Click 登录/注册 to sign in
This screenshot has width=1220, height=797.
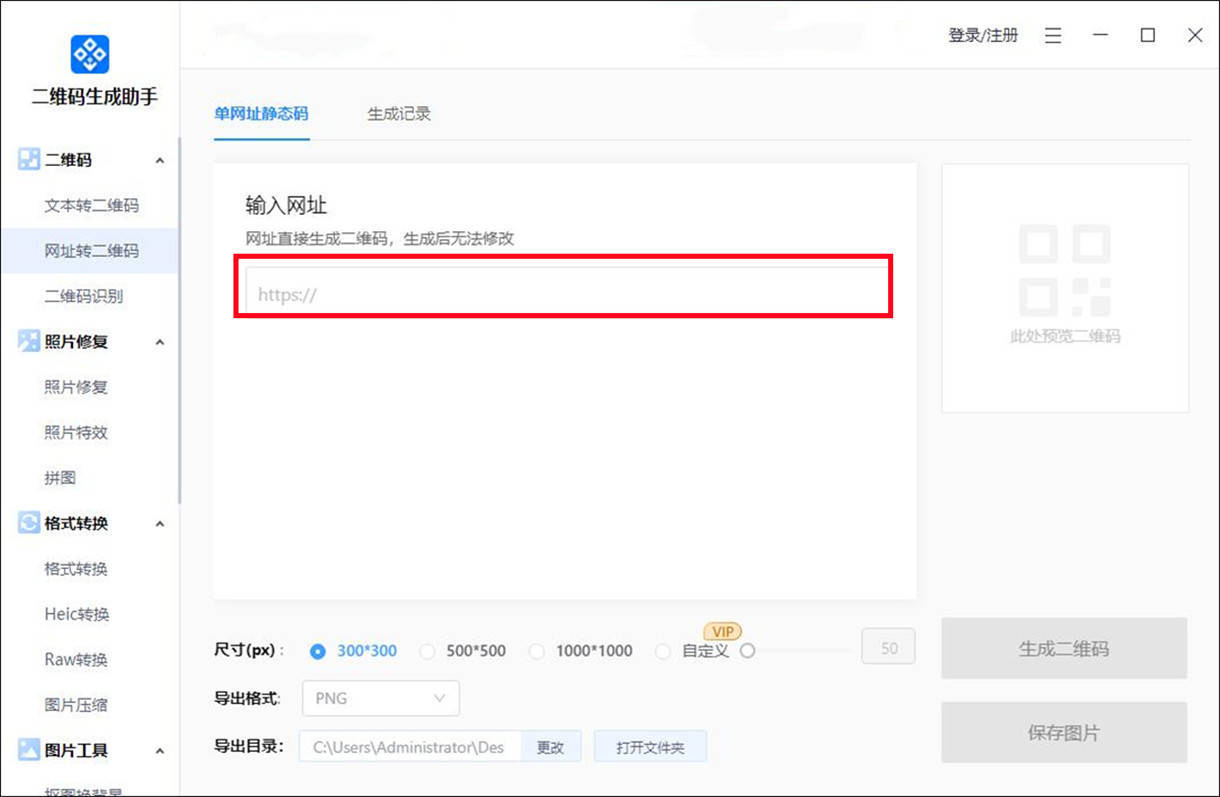coord(983,35)
